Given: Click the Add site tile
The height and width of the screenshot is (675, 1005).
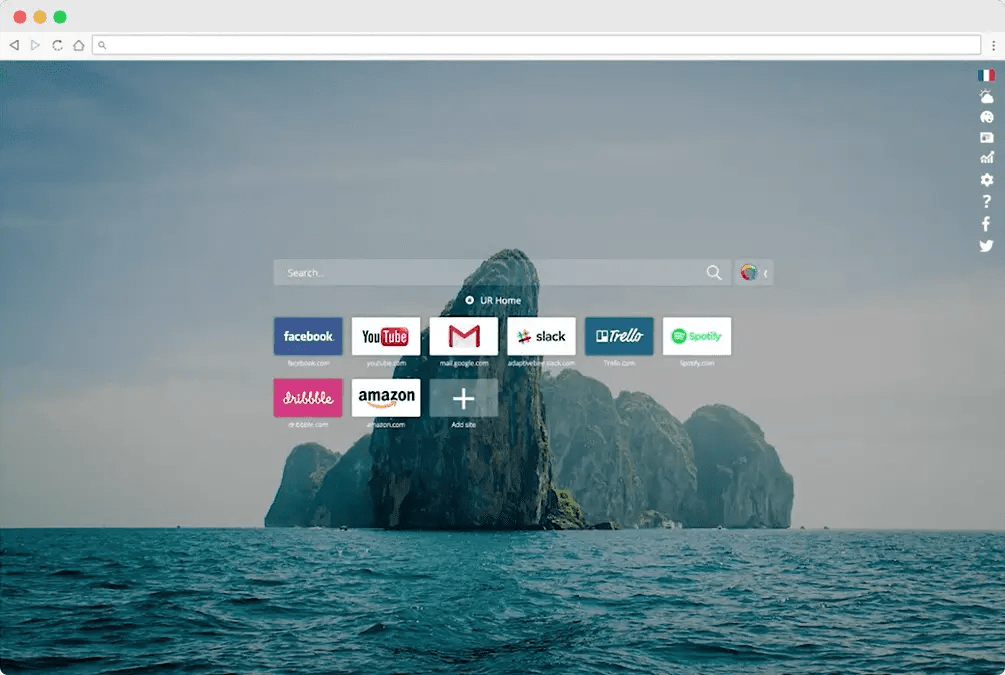Looking at the screenshot, I should pos(464,398).
